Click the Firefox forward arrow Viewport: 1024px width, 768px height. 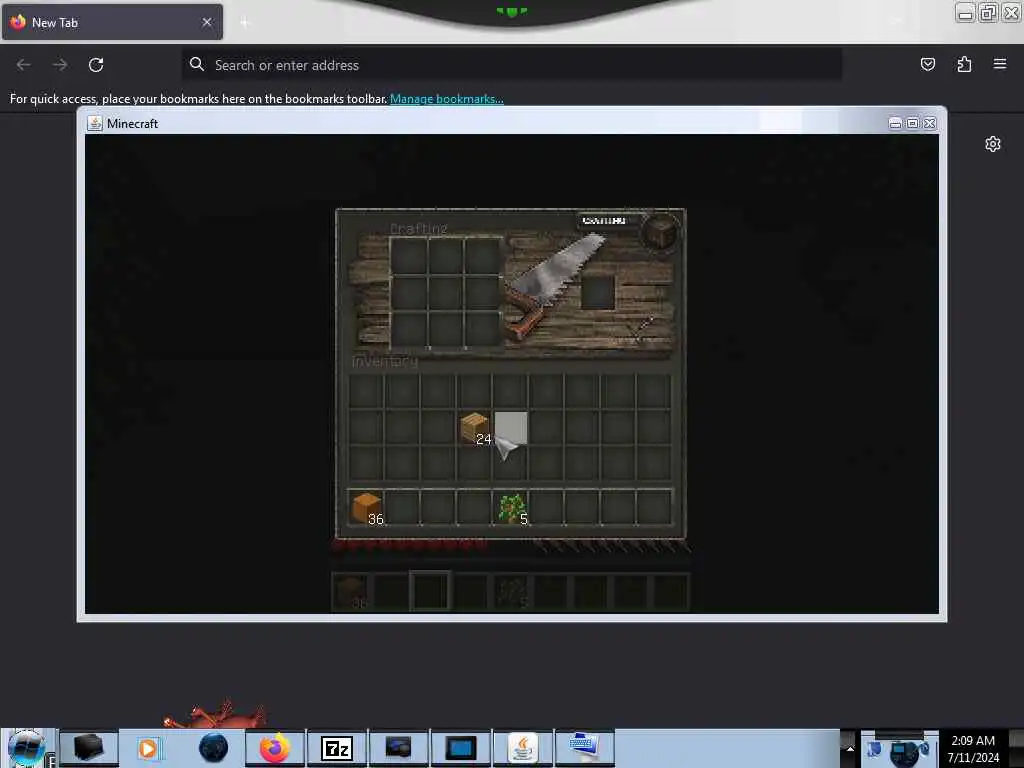pyautogui.click(x=59, y=65)
